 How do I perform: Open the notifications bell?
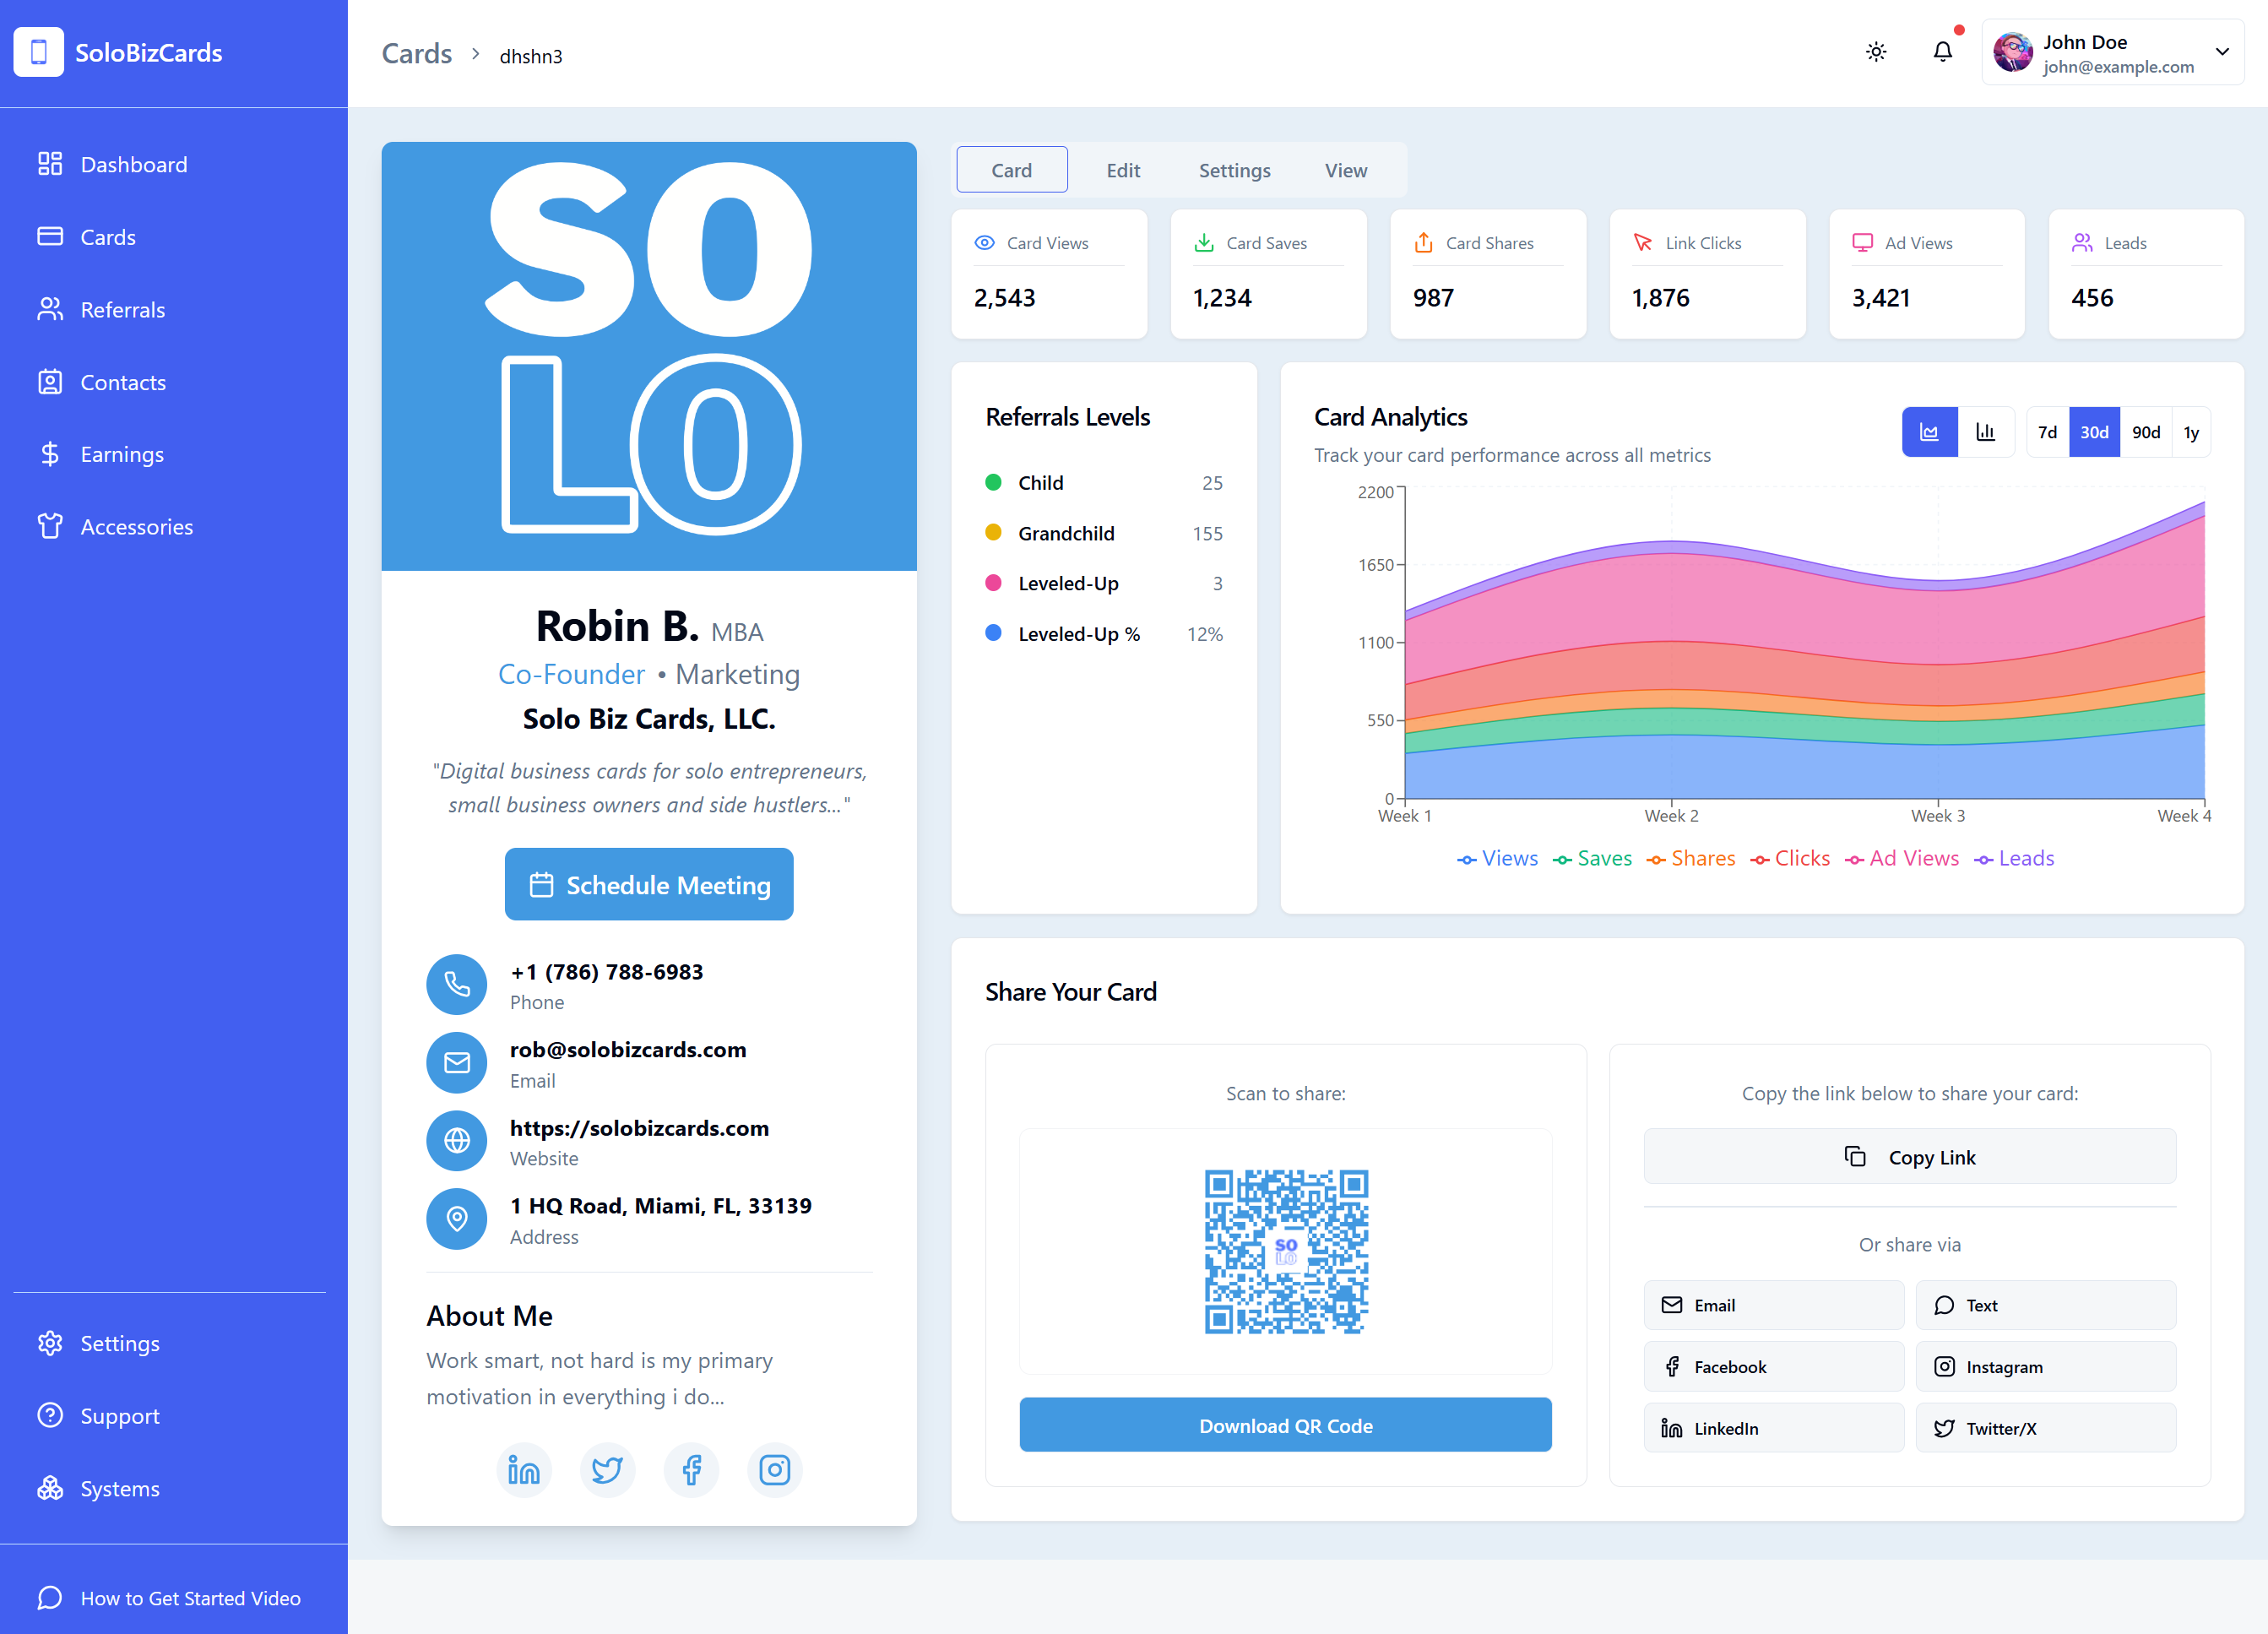[1943, 51]
